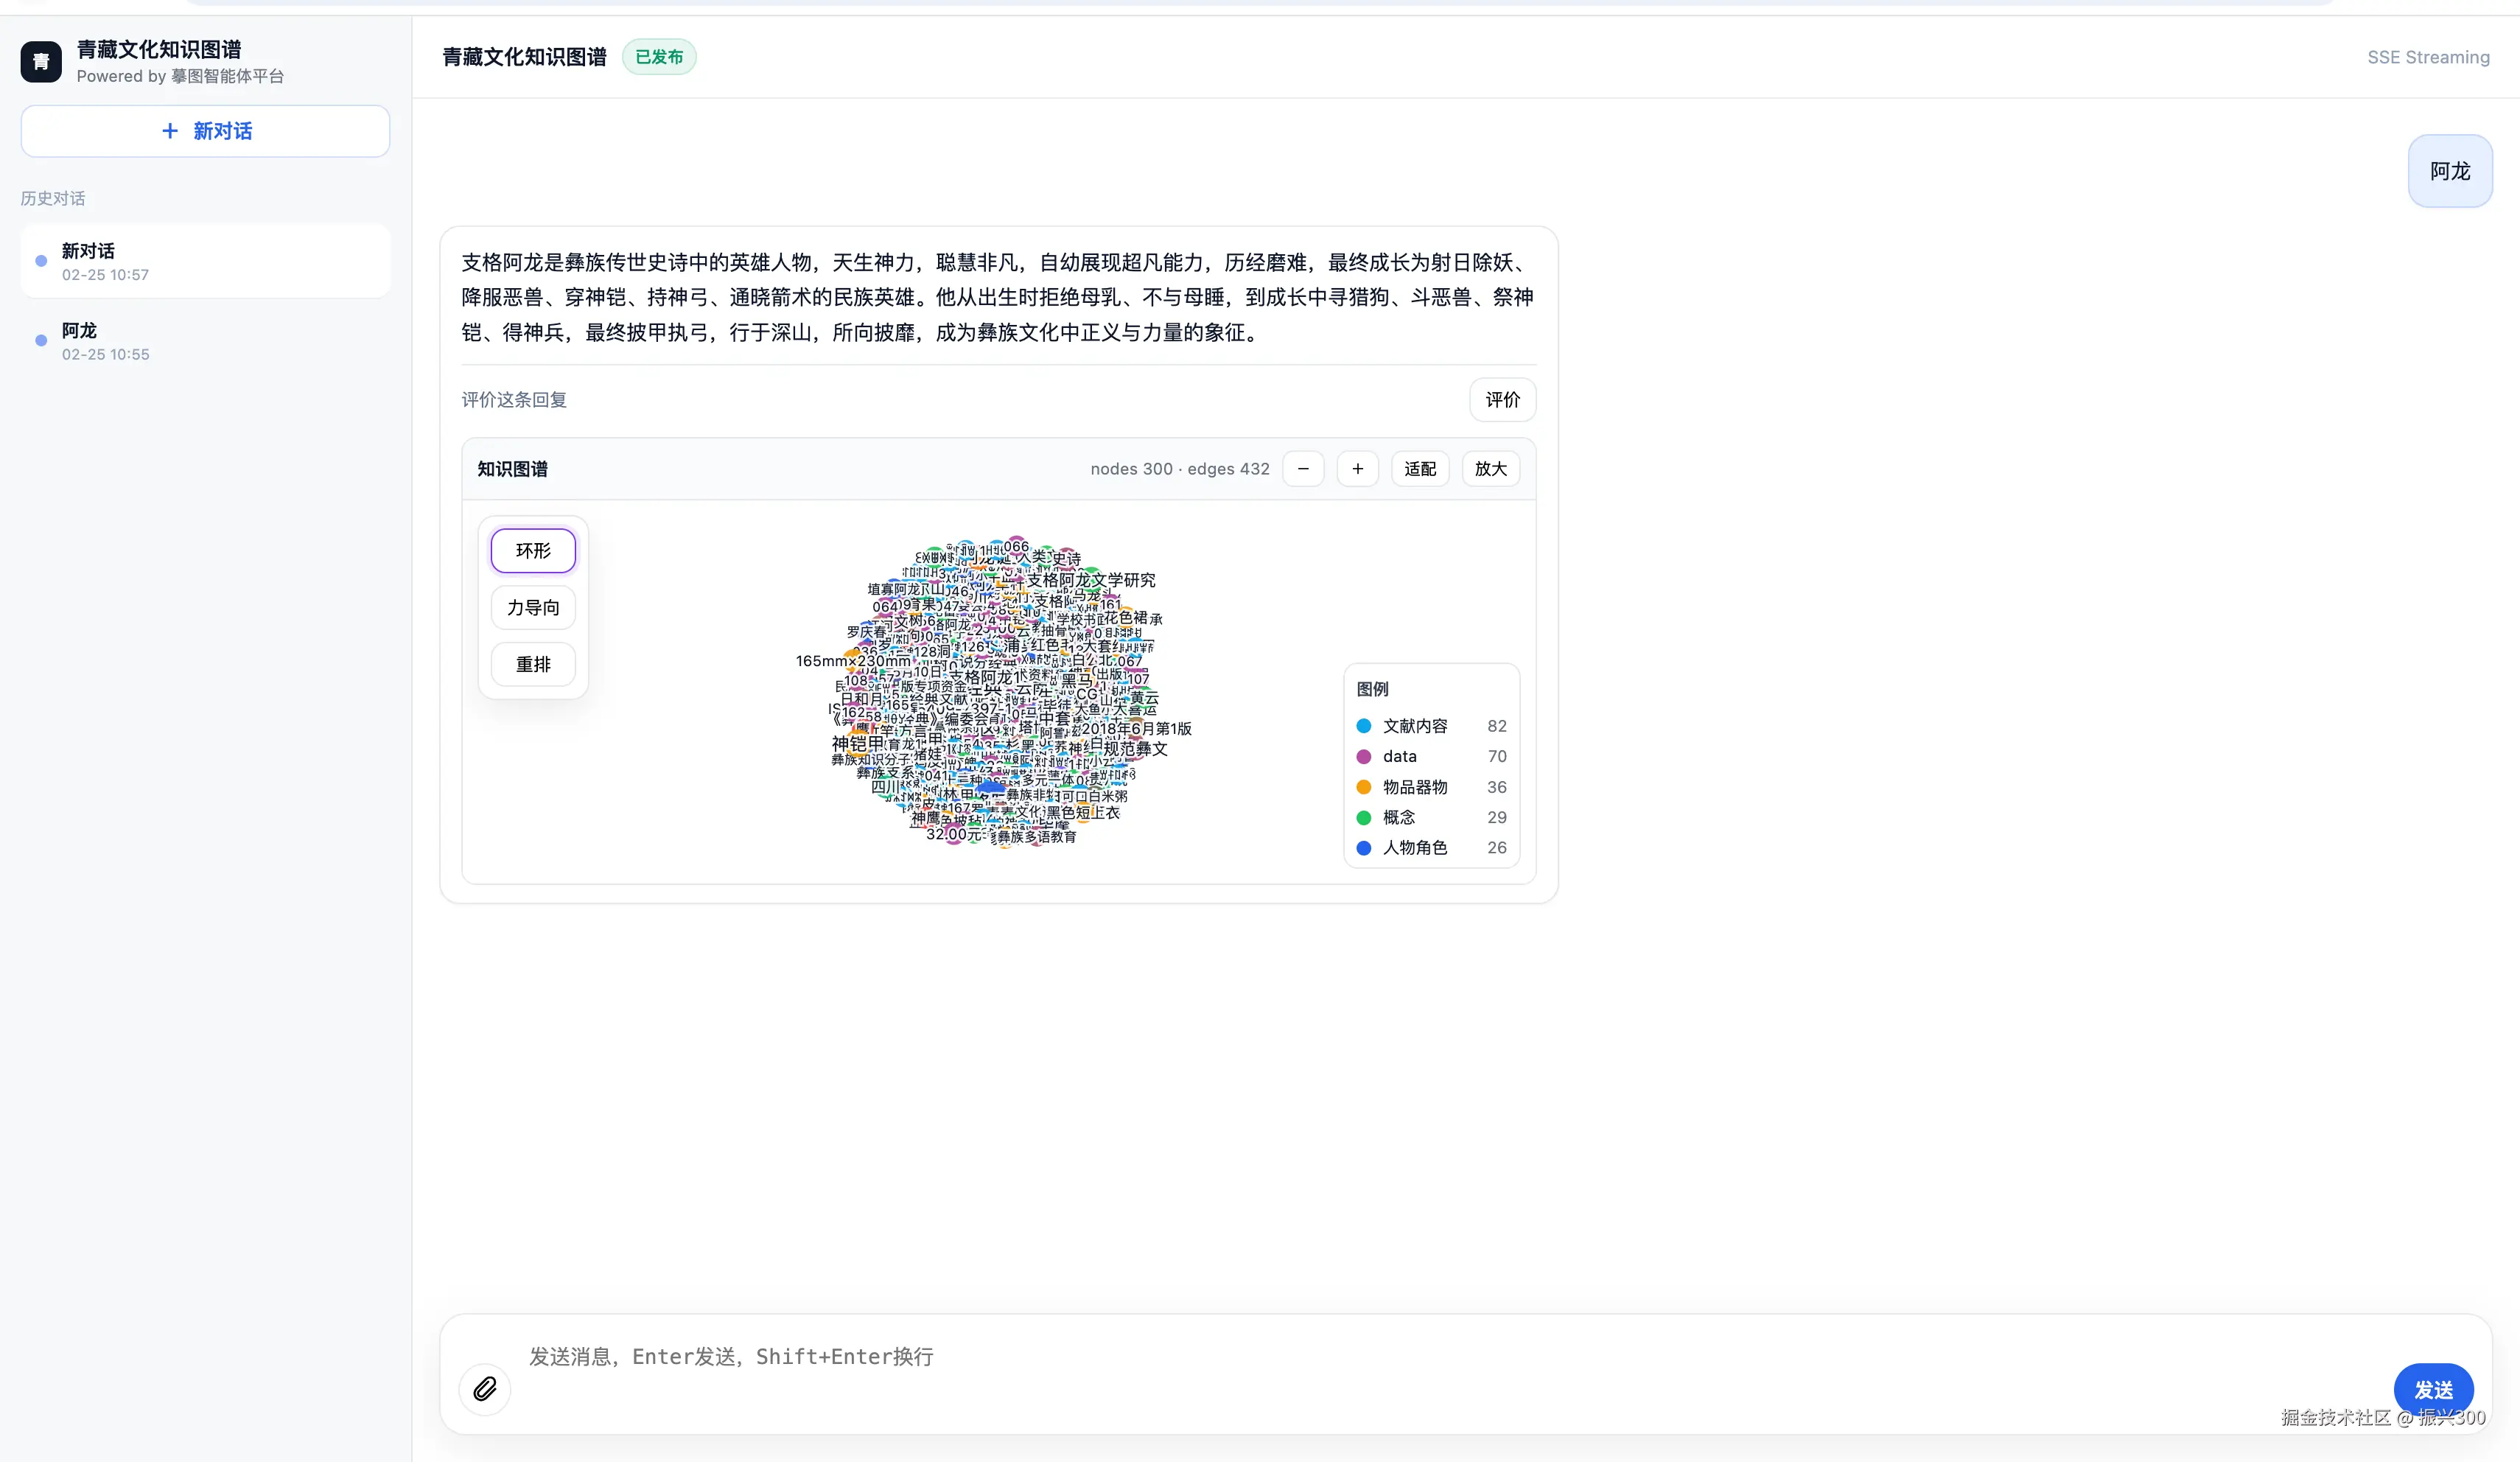Click the paperclip attachment icon
This screenshot has width=2520, height=1462.
click(484, 1389)
